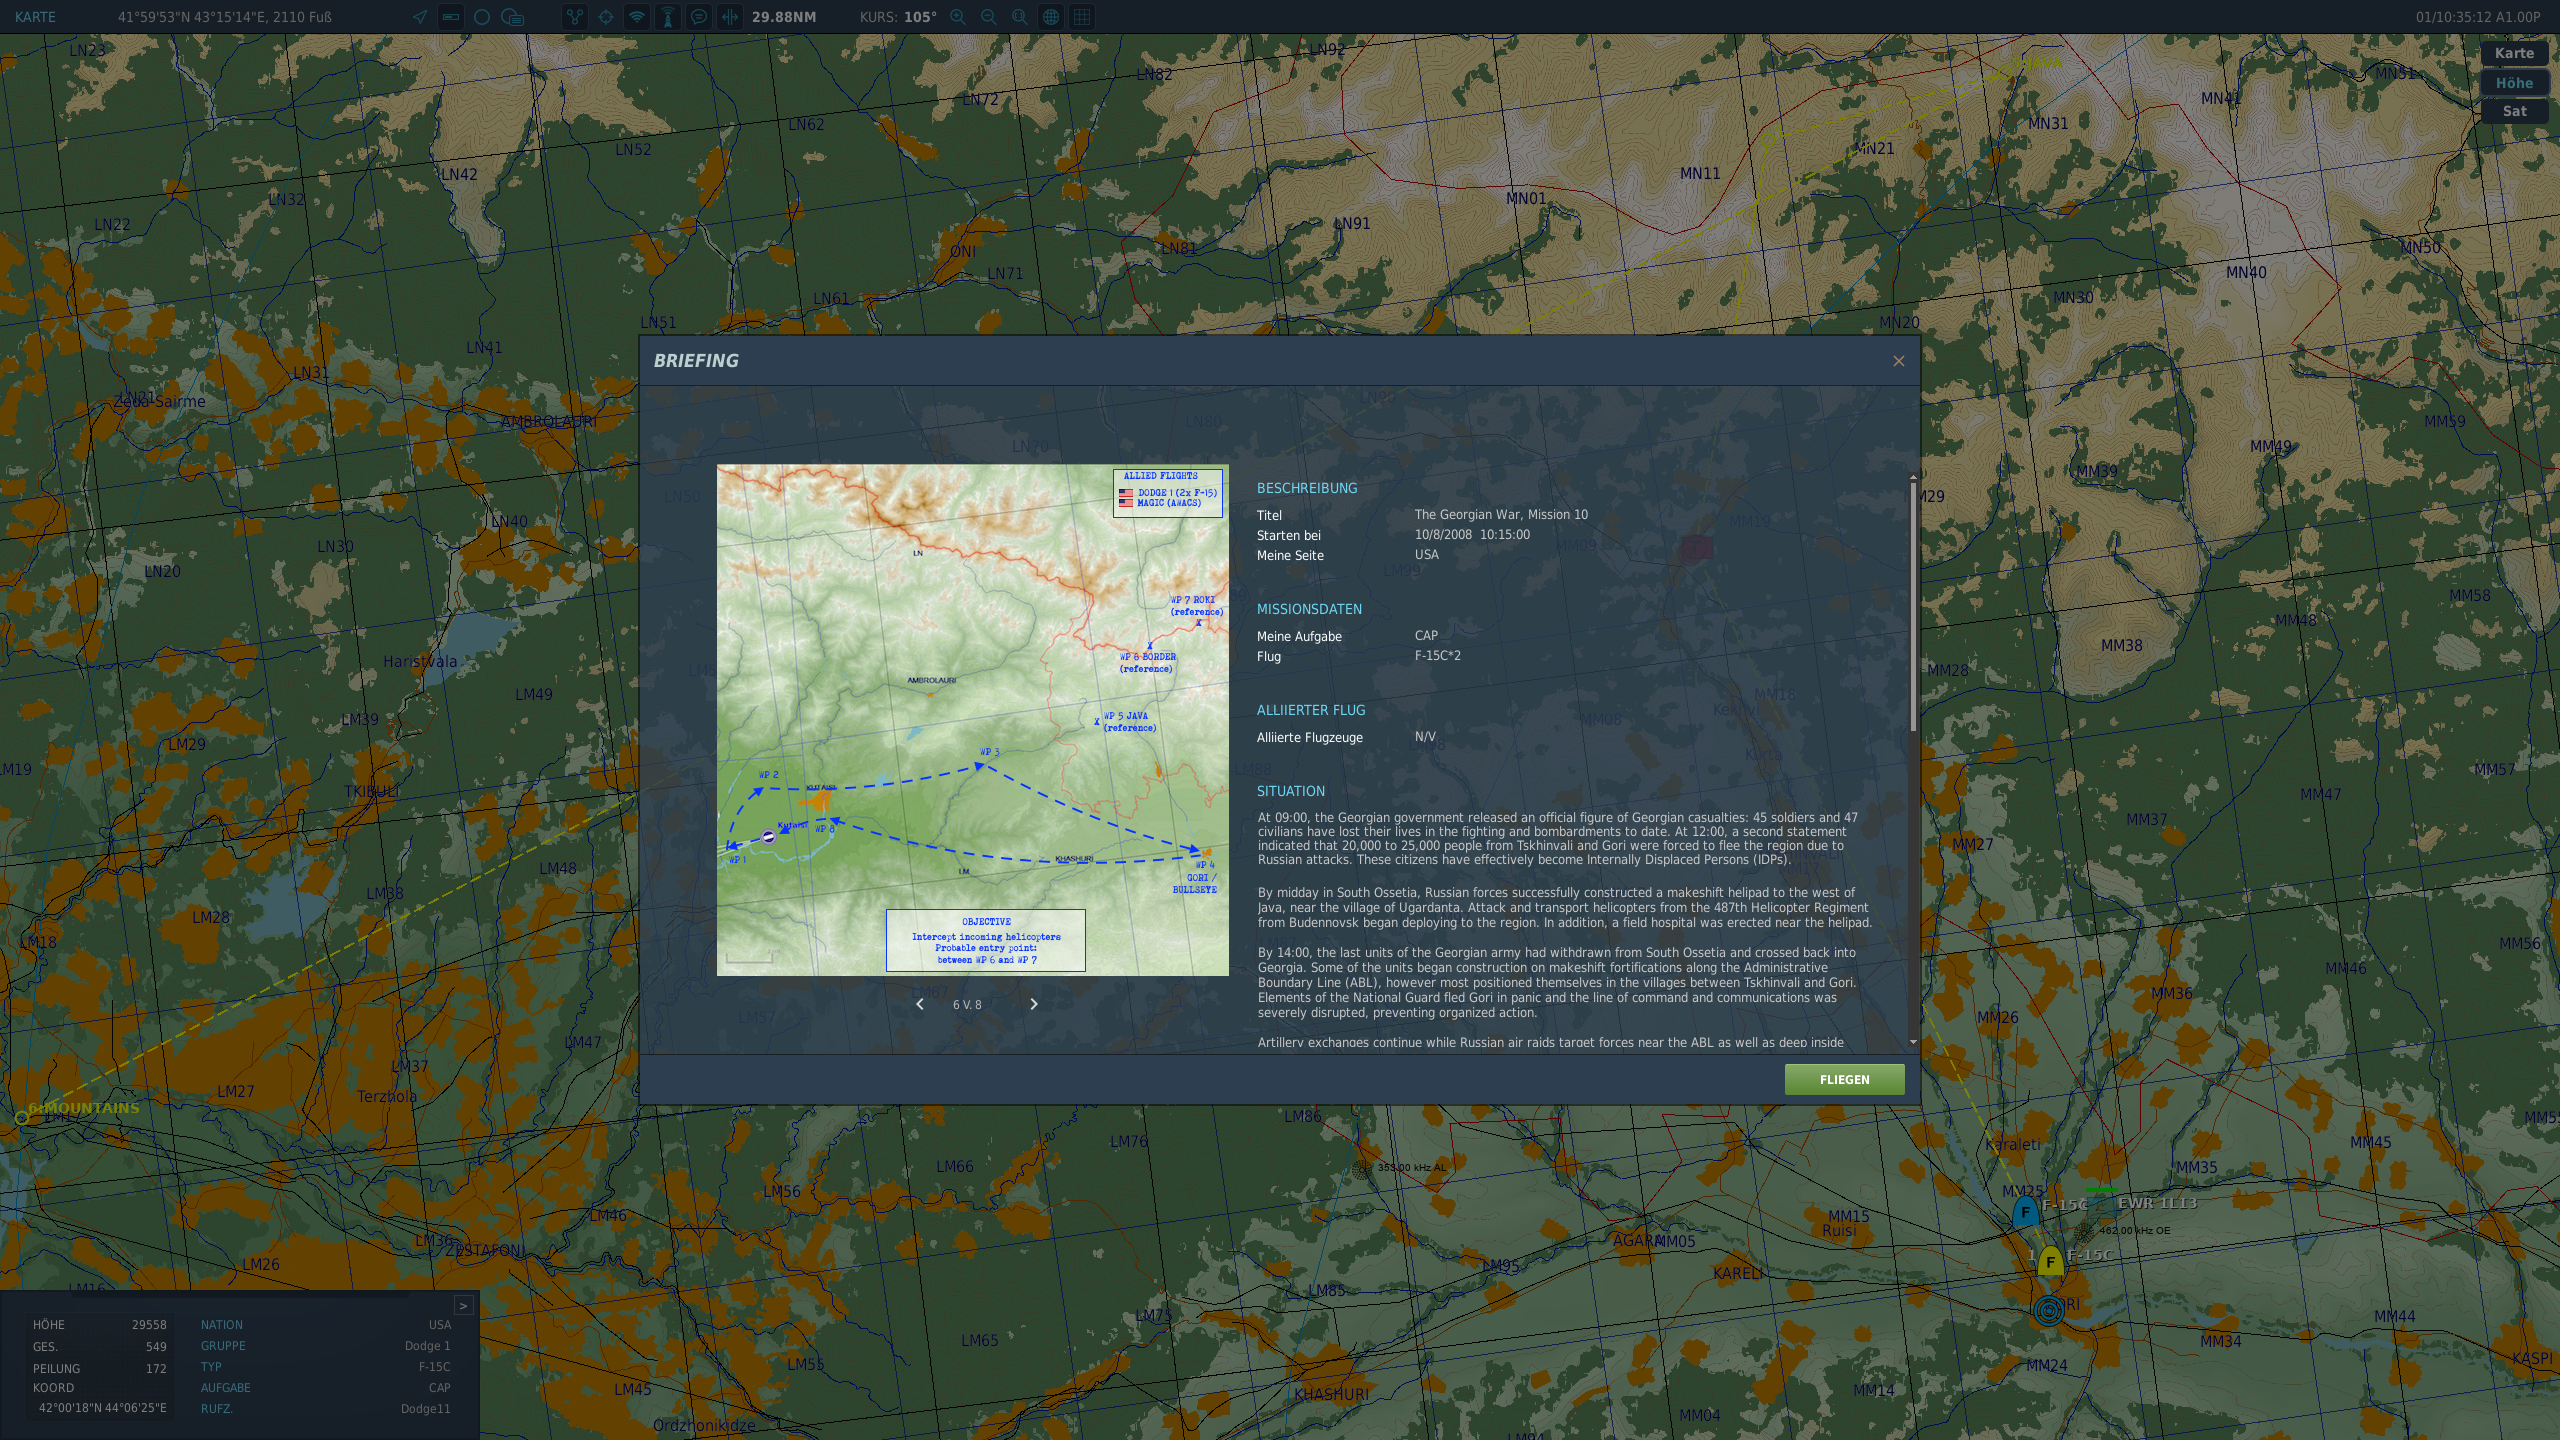The width and height of the screenshot is (2560, 1440).
Task: Click the SITUATION section heading
Action: coord(1290,791)
